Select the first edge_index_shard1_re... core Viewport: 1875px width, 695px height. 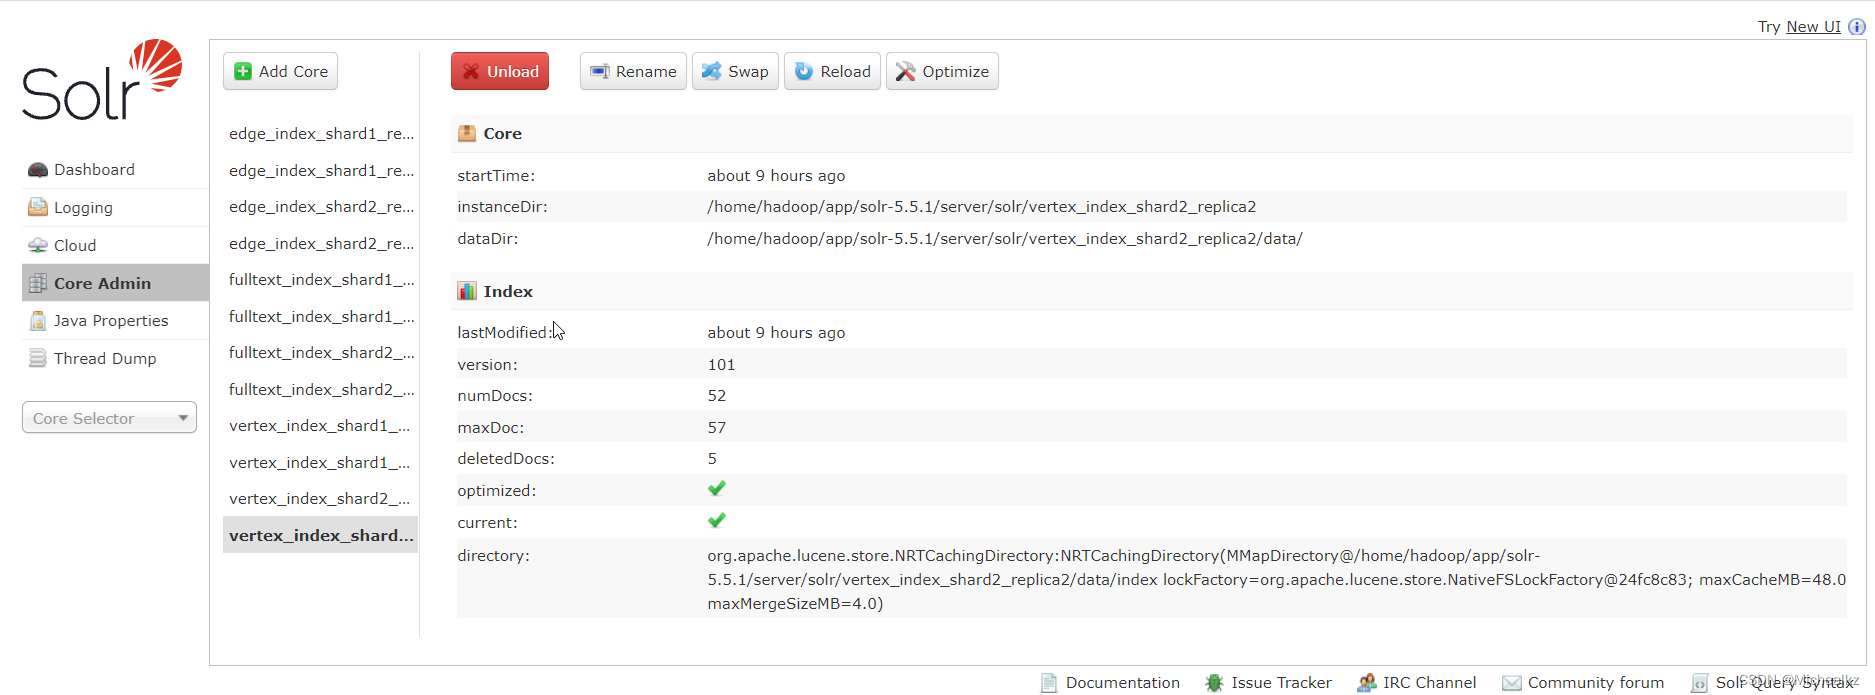[x=321, y=134]
